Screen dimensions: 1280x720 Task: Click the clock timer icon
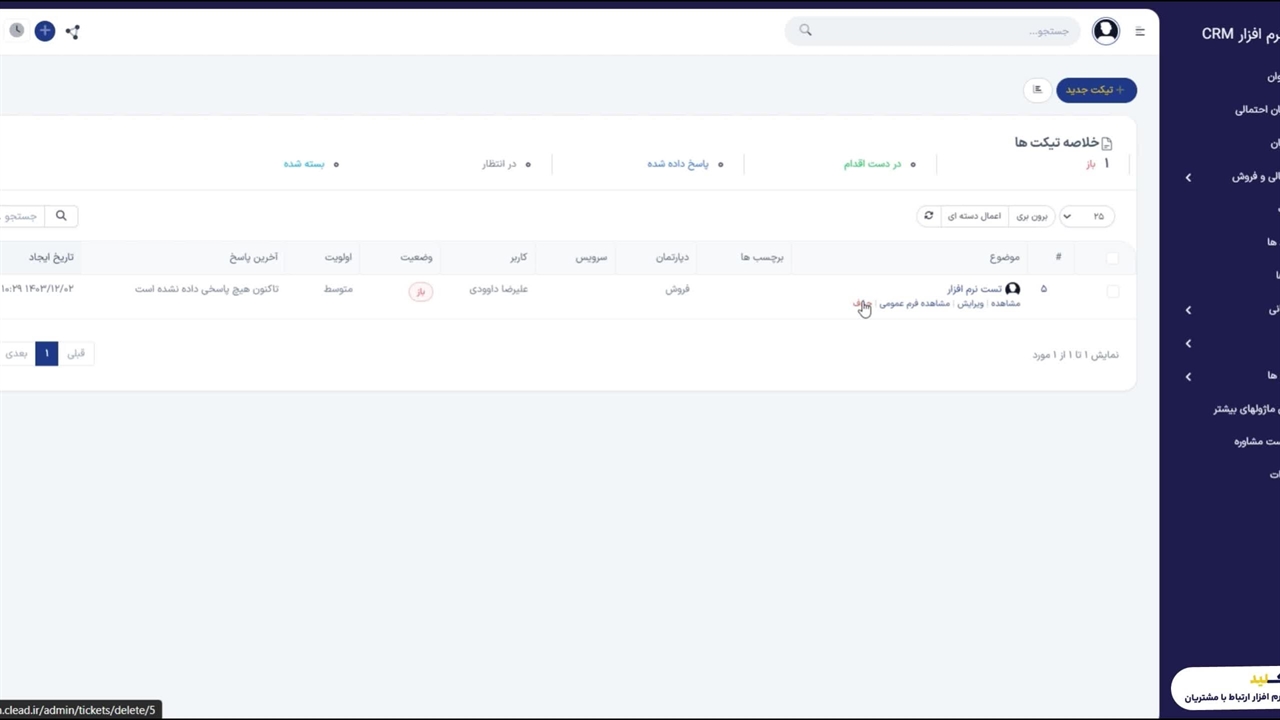coord(17,31)
